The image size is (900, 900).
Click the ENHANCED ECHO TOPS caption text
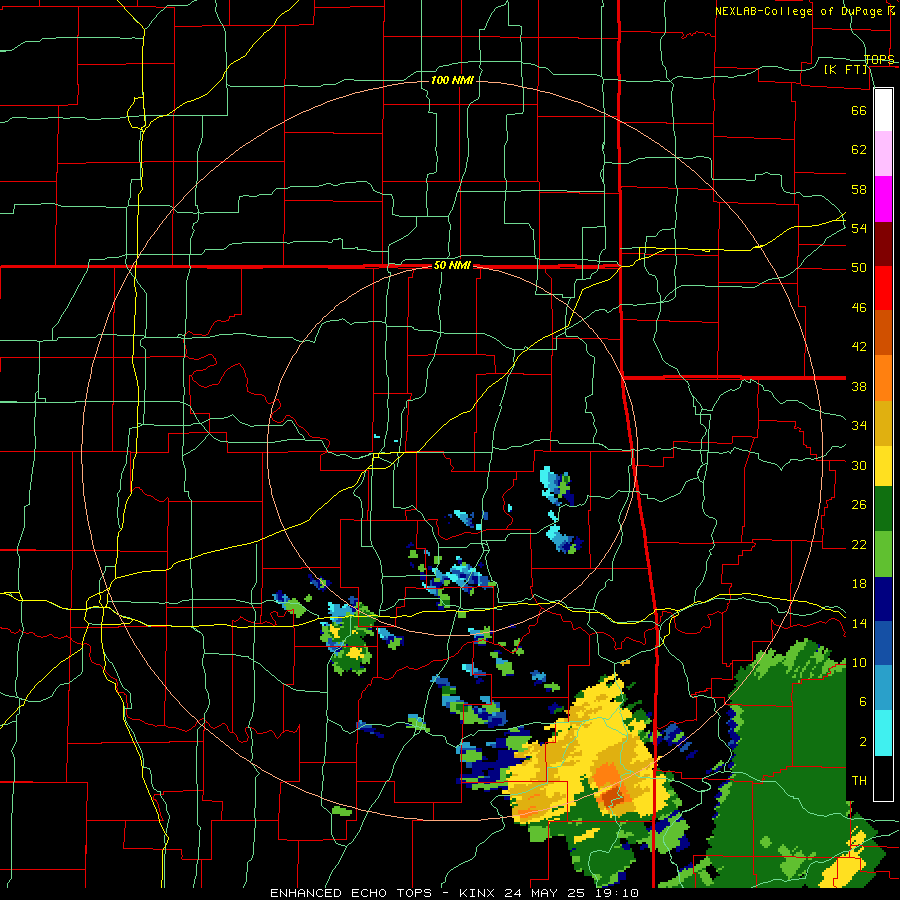pos(351,893)
